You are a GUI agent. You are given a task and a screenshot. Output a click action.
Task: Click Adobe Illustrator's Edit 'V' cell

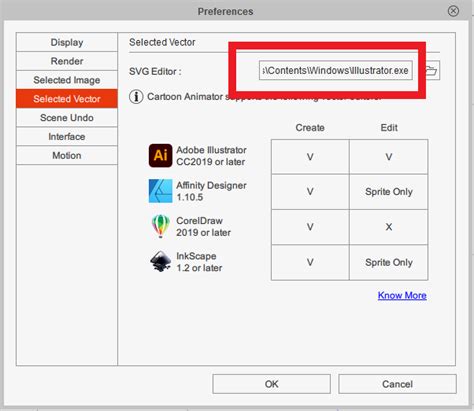[x=389, y=157]
